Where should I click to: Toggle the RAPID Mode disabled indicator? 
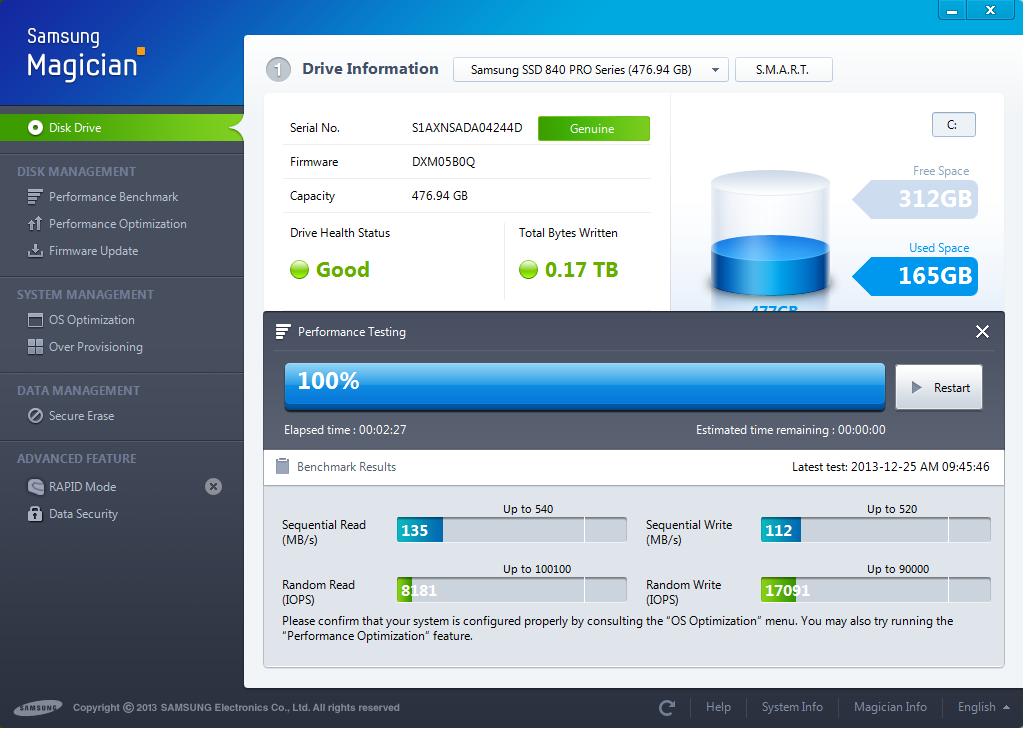[x=213, y=487]
